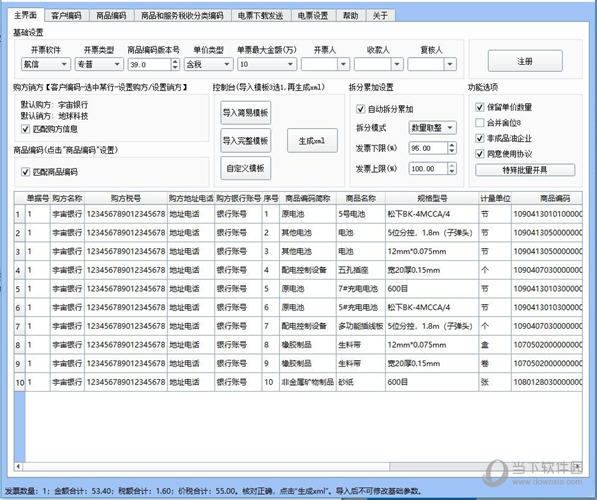Click the code cell 1080128030000000
The width and height of the screenshot is (597, 500).
coord(547,382)
